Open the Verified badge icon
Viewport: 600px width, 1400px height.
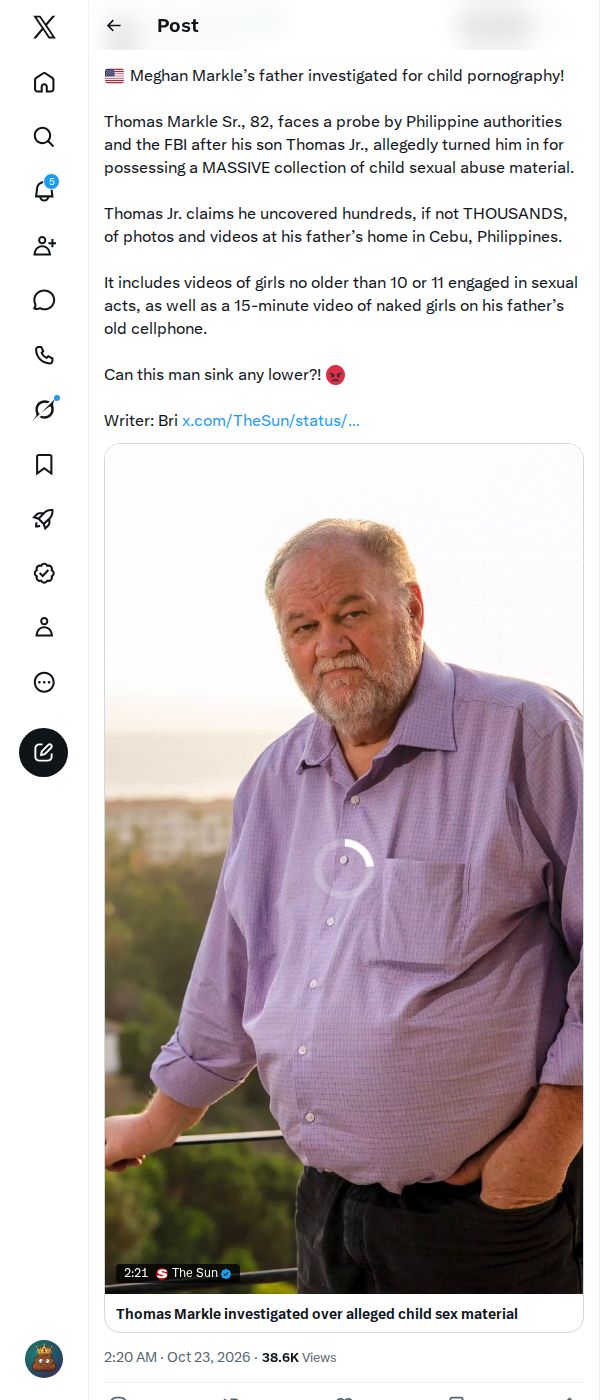[44, 573]
